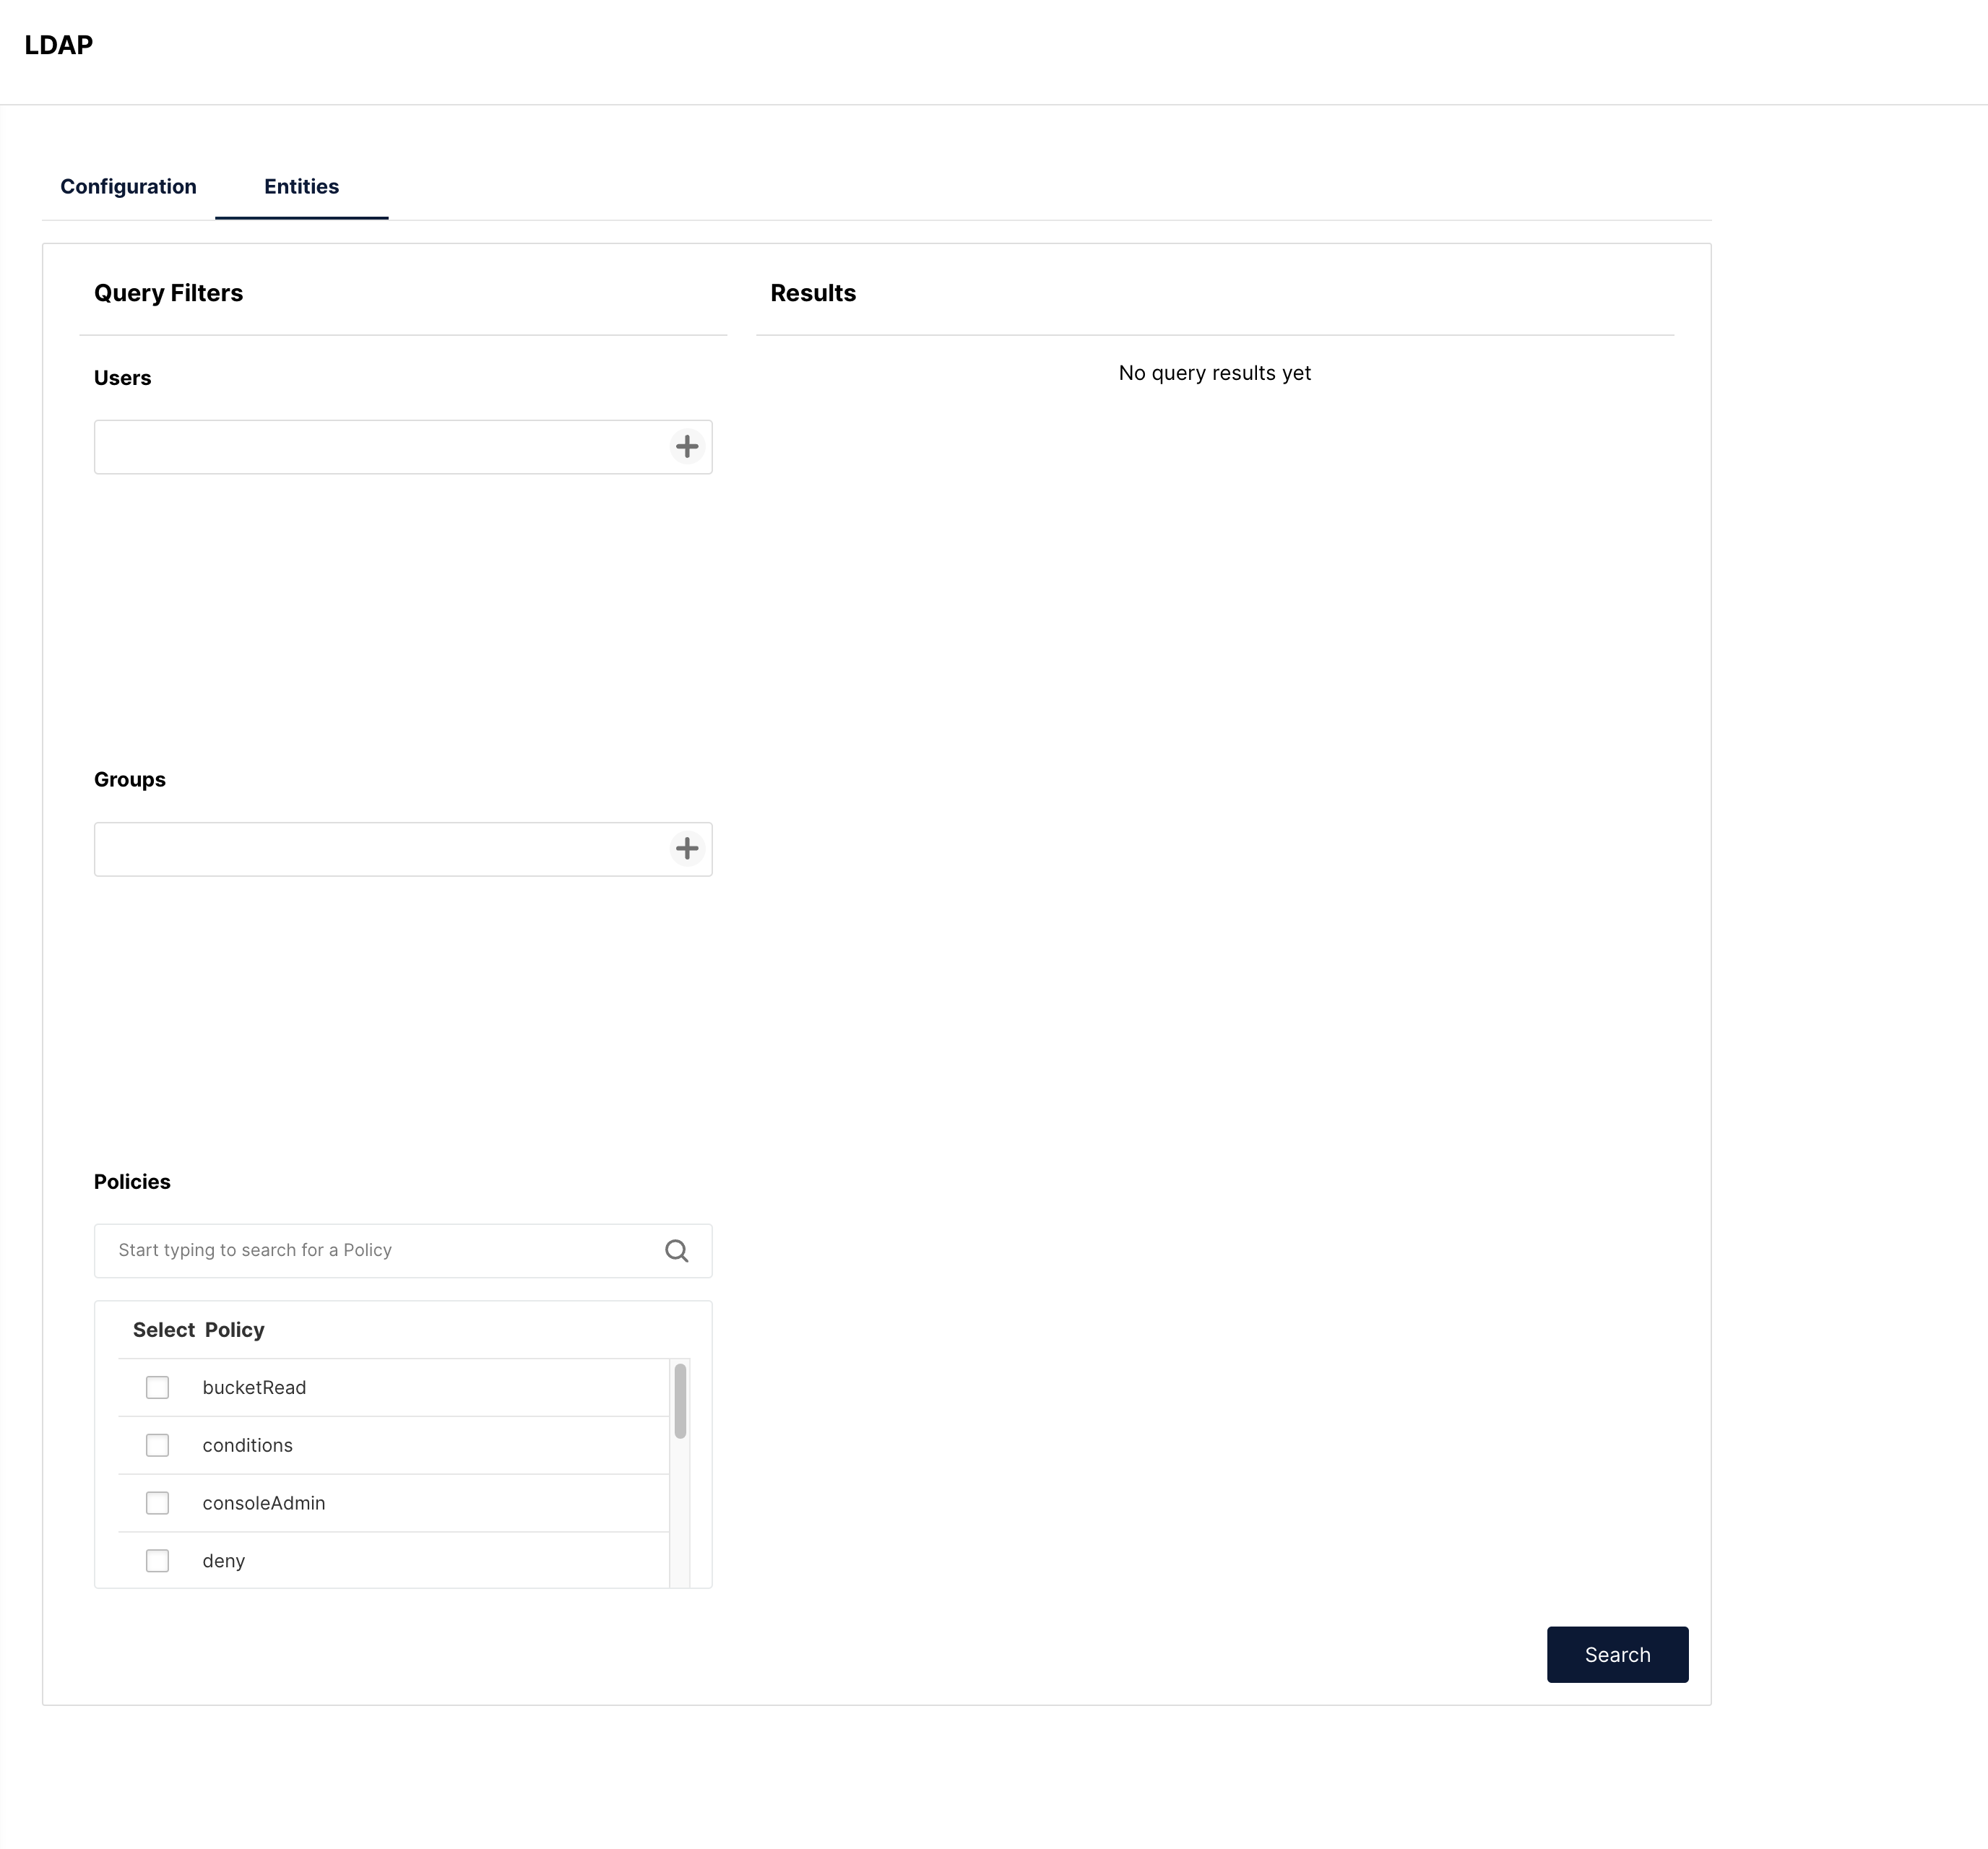This screenshot has height=1849, width=1988.
Task: Click the Query Filters heading
Action: [x=168, y=293]
